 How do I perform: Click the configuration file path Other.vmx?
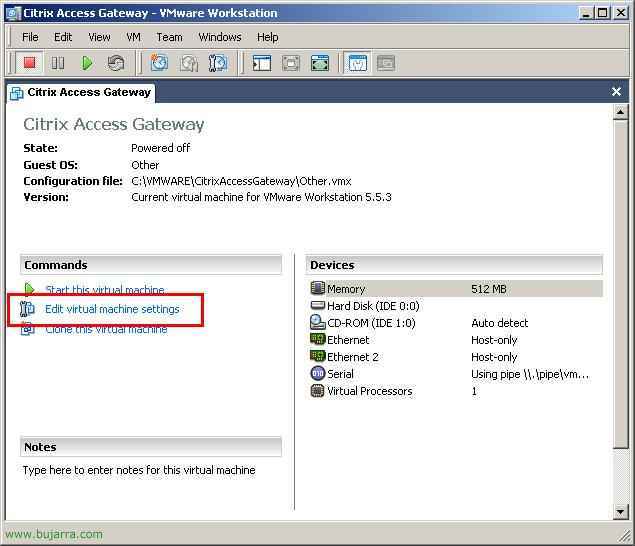pos(241,181)
